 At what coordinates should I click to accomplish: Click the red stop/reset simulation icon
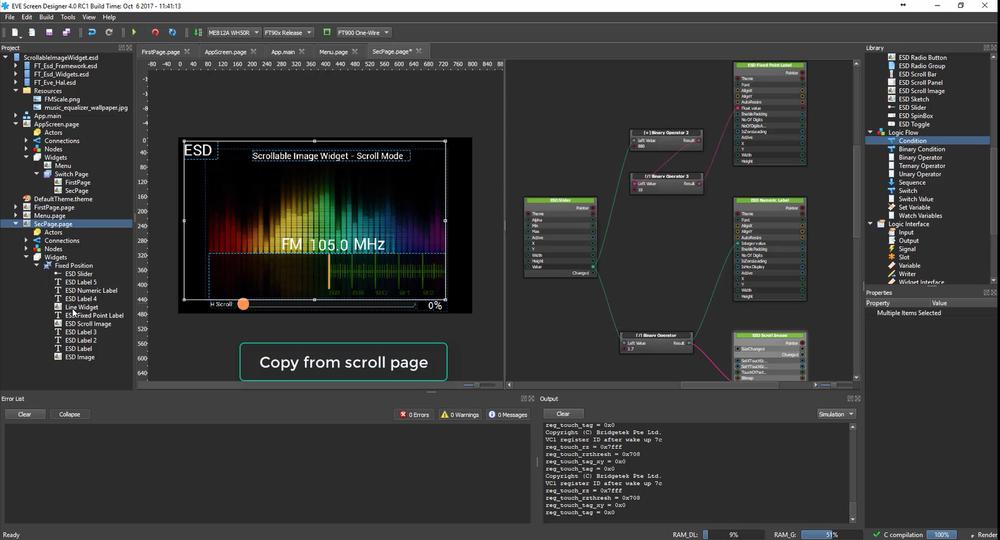(155, 33)
